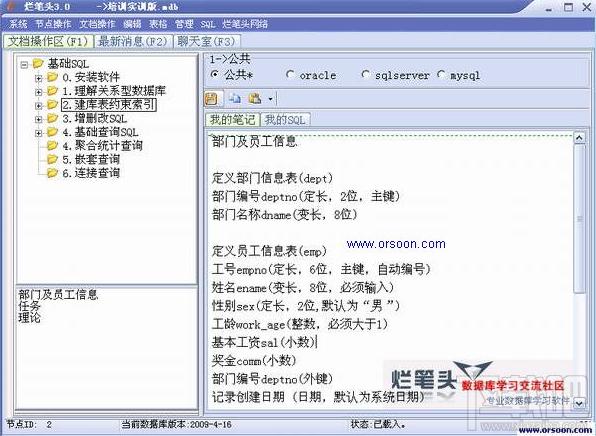
Task: Expand the 3. 增删改SQL node
Action: (x=38, y=119)
